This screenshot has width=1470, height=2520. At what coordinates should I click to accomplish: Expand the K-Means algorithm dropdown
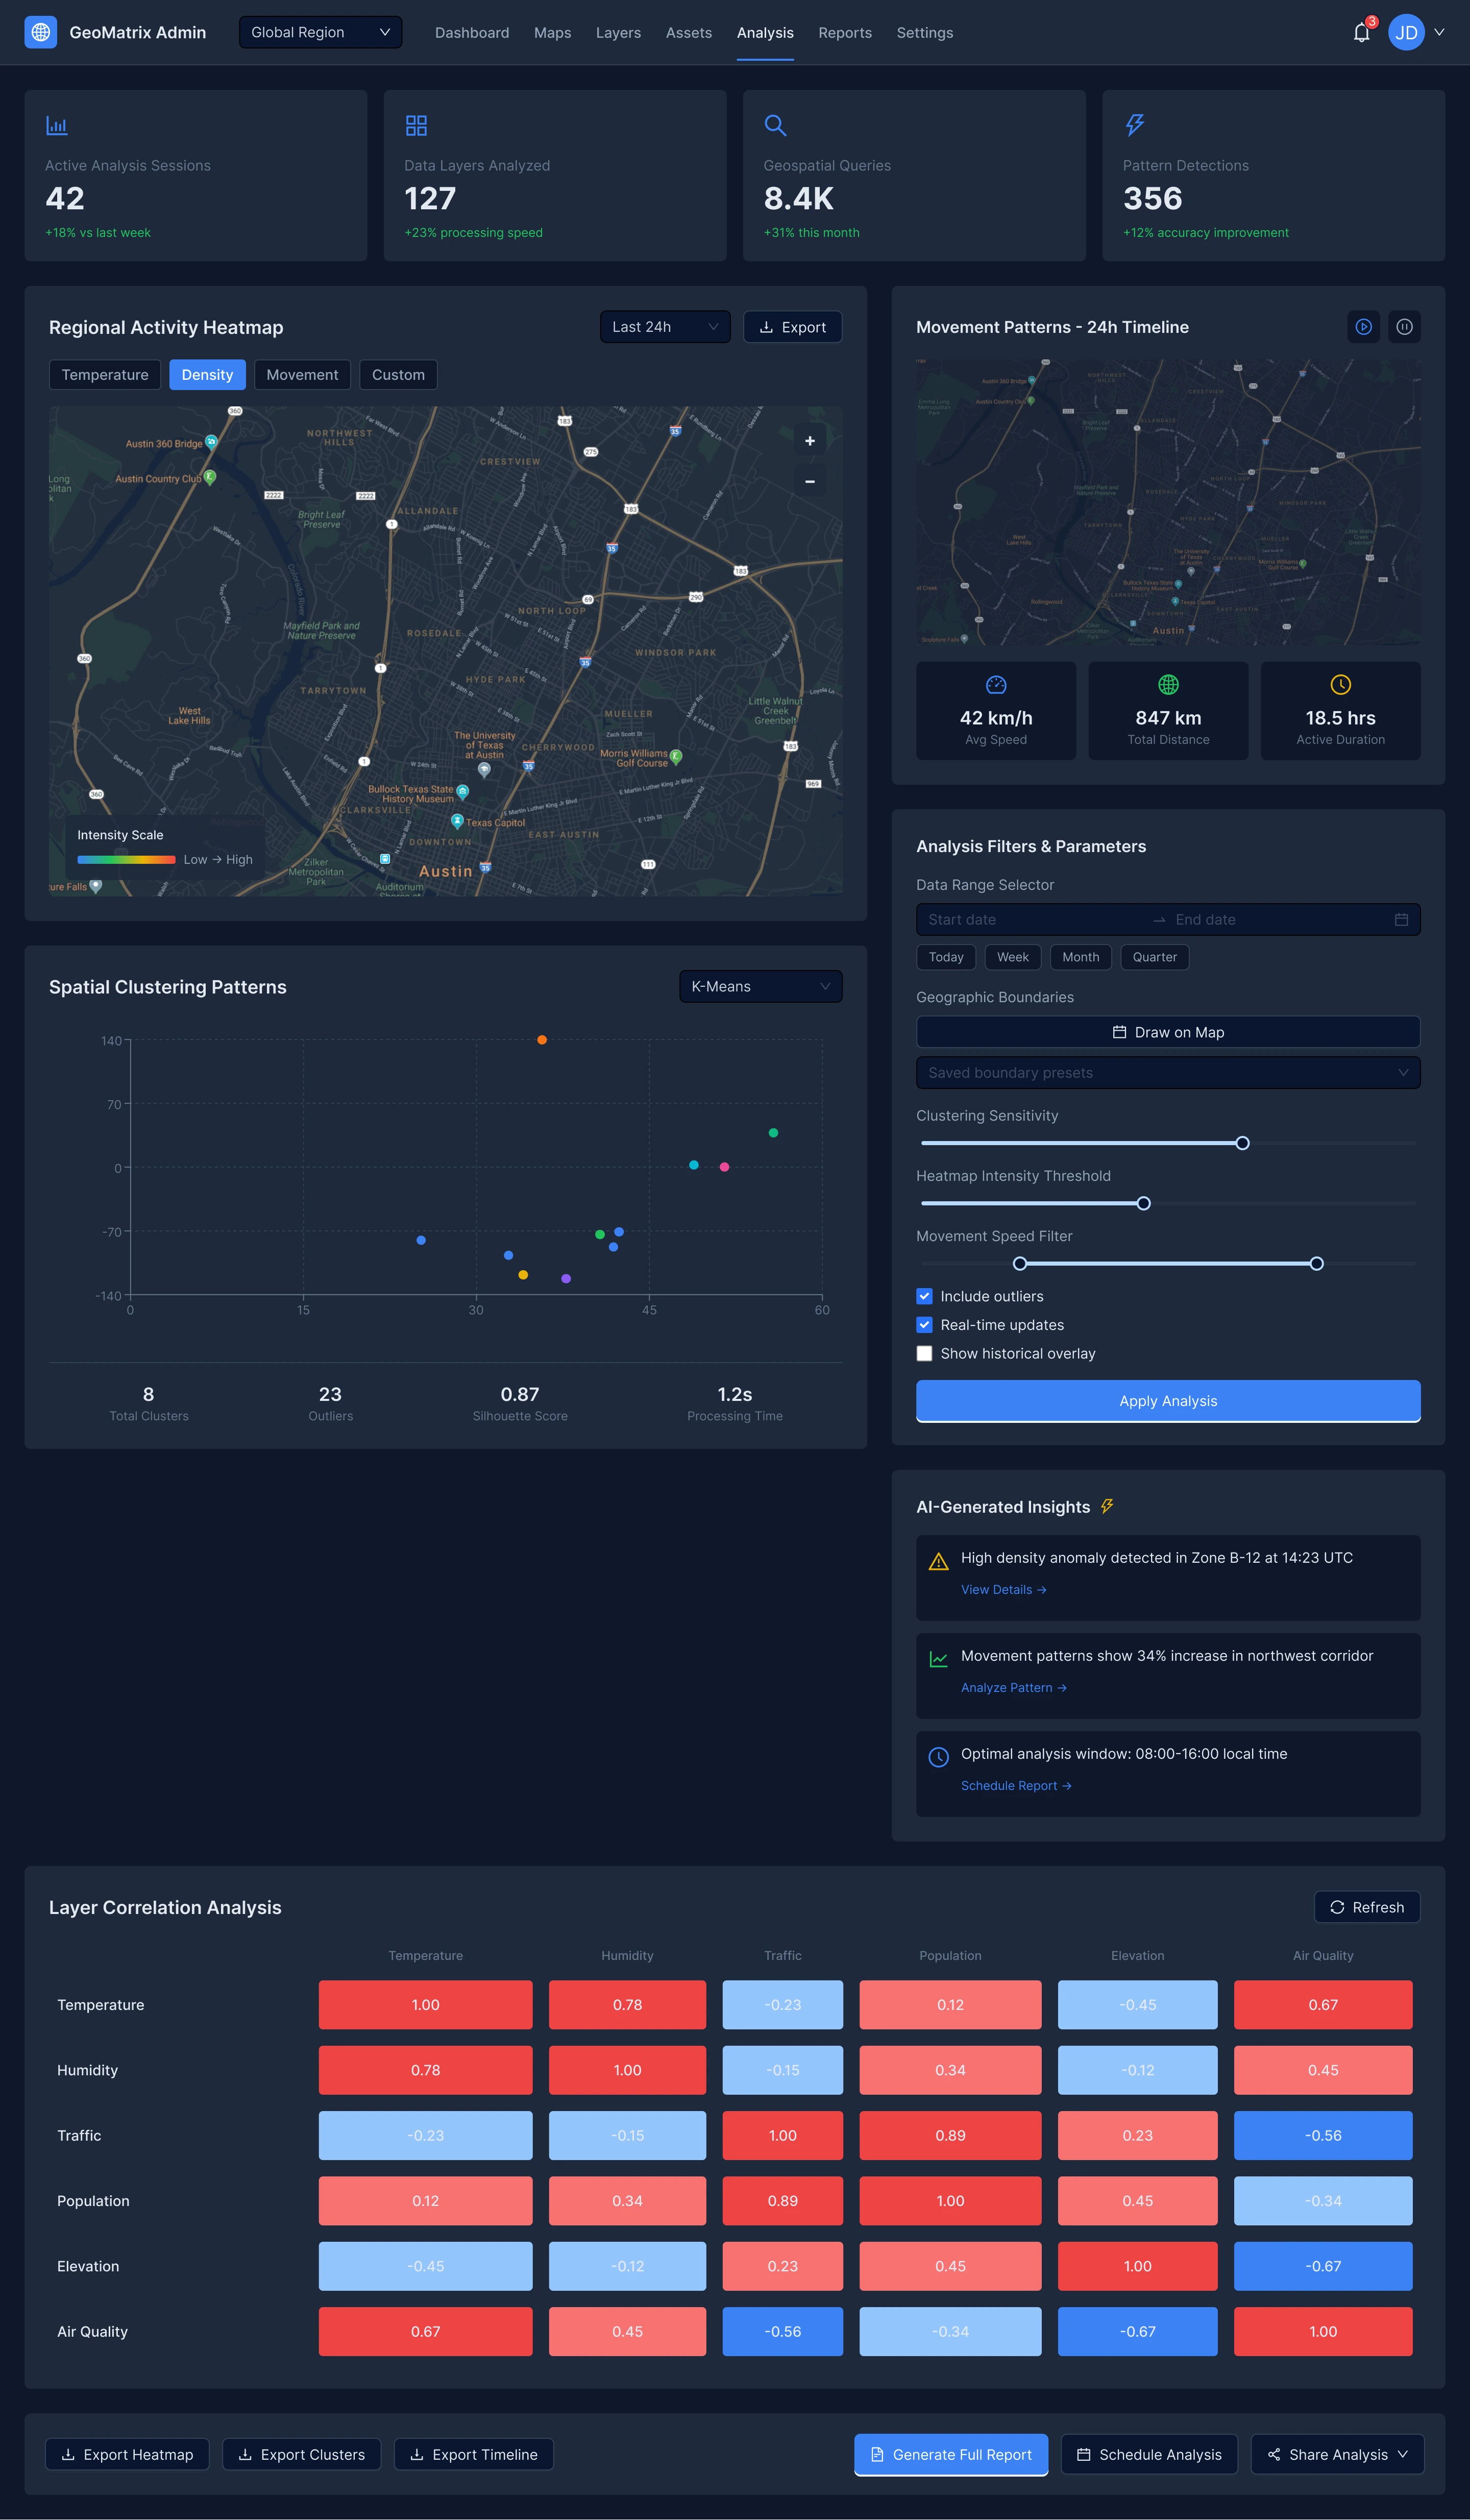760,986
